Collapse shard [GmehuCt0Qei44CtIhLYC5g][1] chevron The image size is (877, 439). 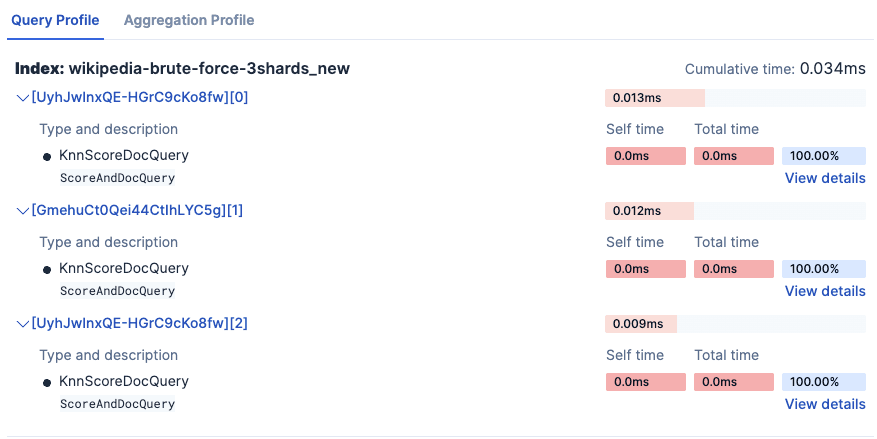coord(23,211)
